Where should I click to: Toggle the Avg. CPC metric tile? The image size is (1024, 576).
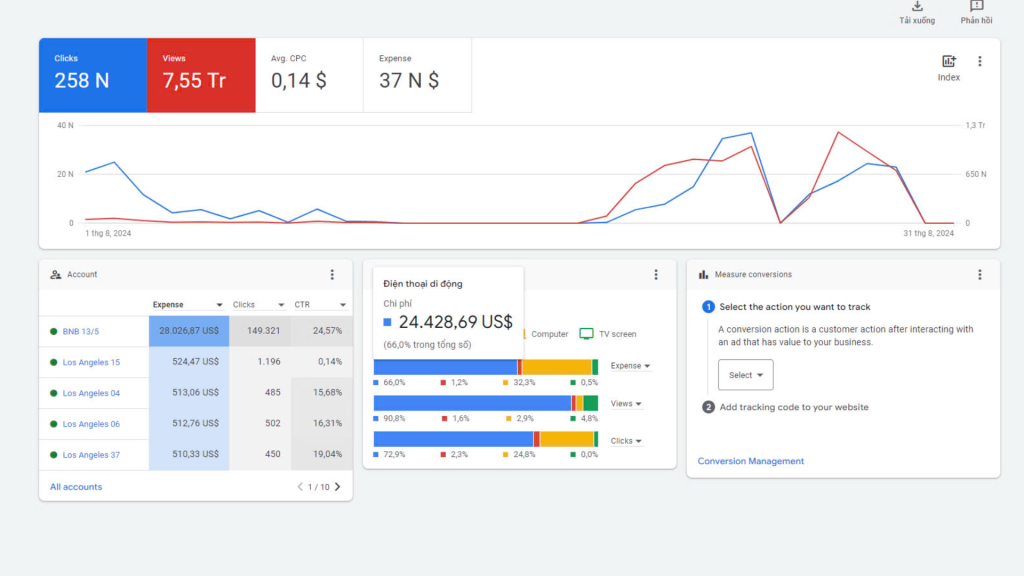click(309, 75)
